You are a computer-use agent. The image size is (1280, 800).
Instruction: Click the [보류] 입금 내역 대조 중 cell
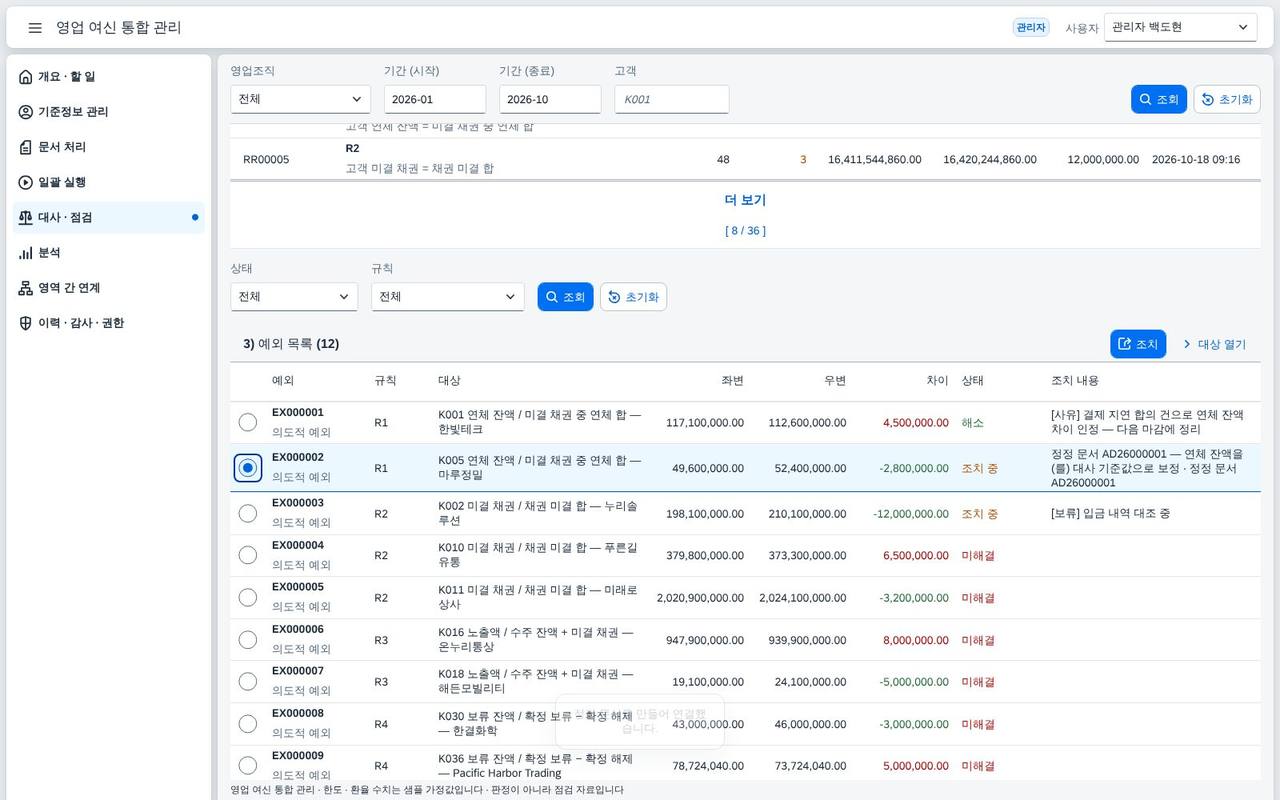[1110, 514]
